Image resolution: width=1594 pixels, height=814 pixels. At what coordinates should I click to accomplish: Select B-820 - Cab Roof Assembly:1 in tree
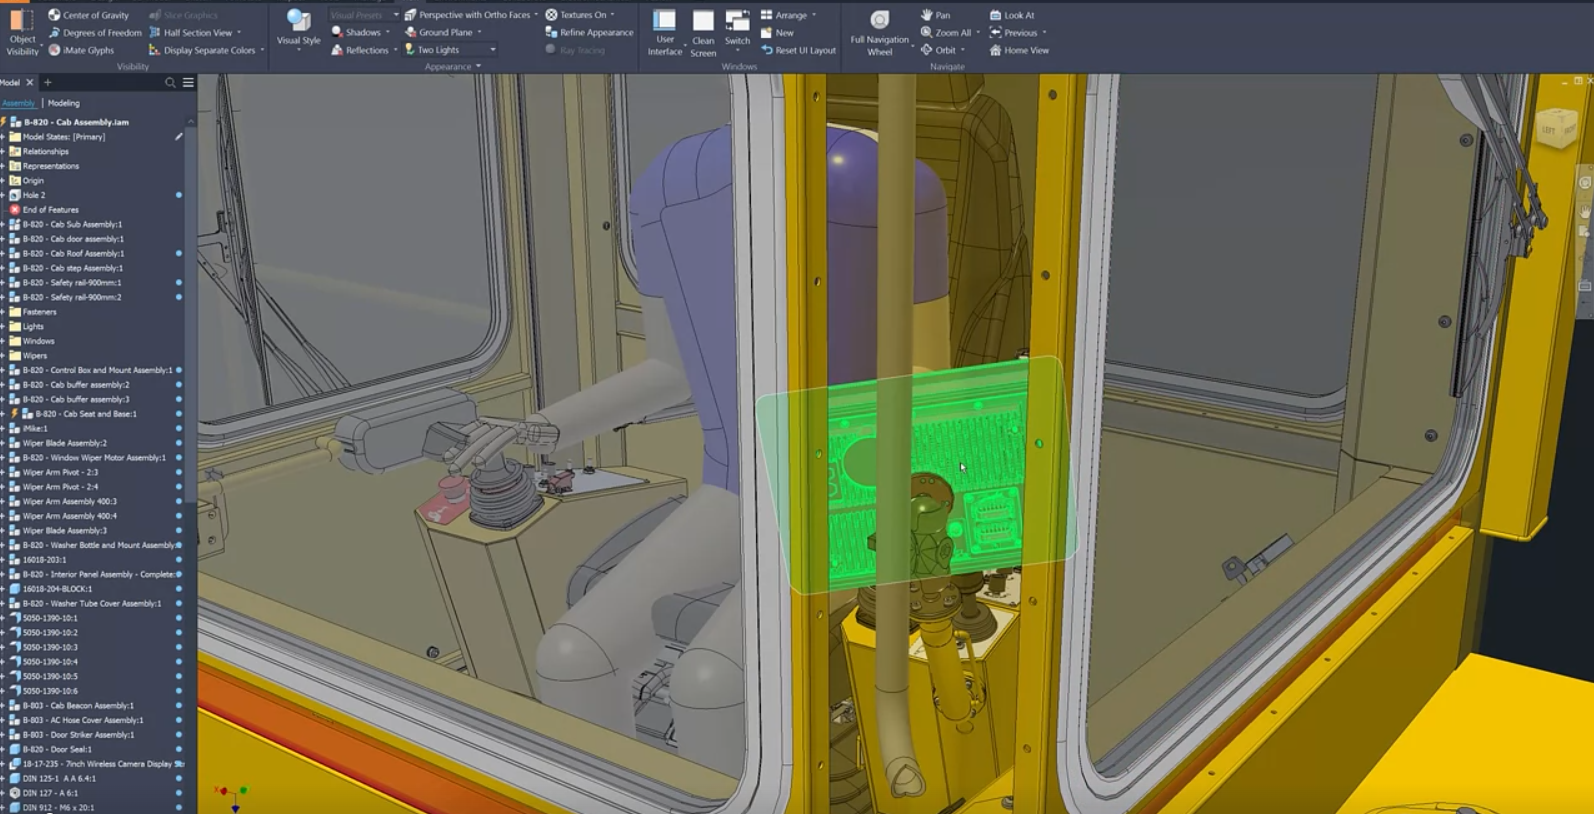(73, 254)
